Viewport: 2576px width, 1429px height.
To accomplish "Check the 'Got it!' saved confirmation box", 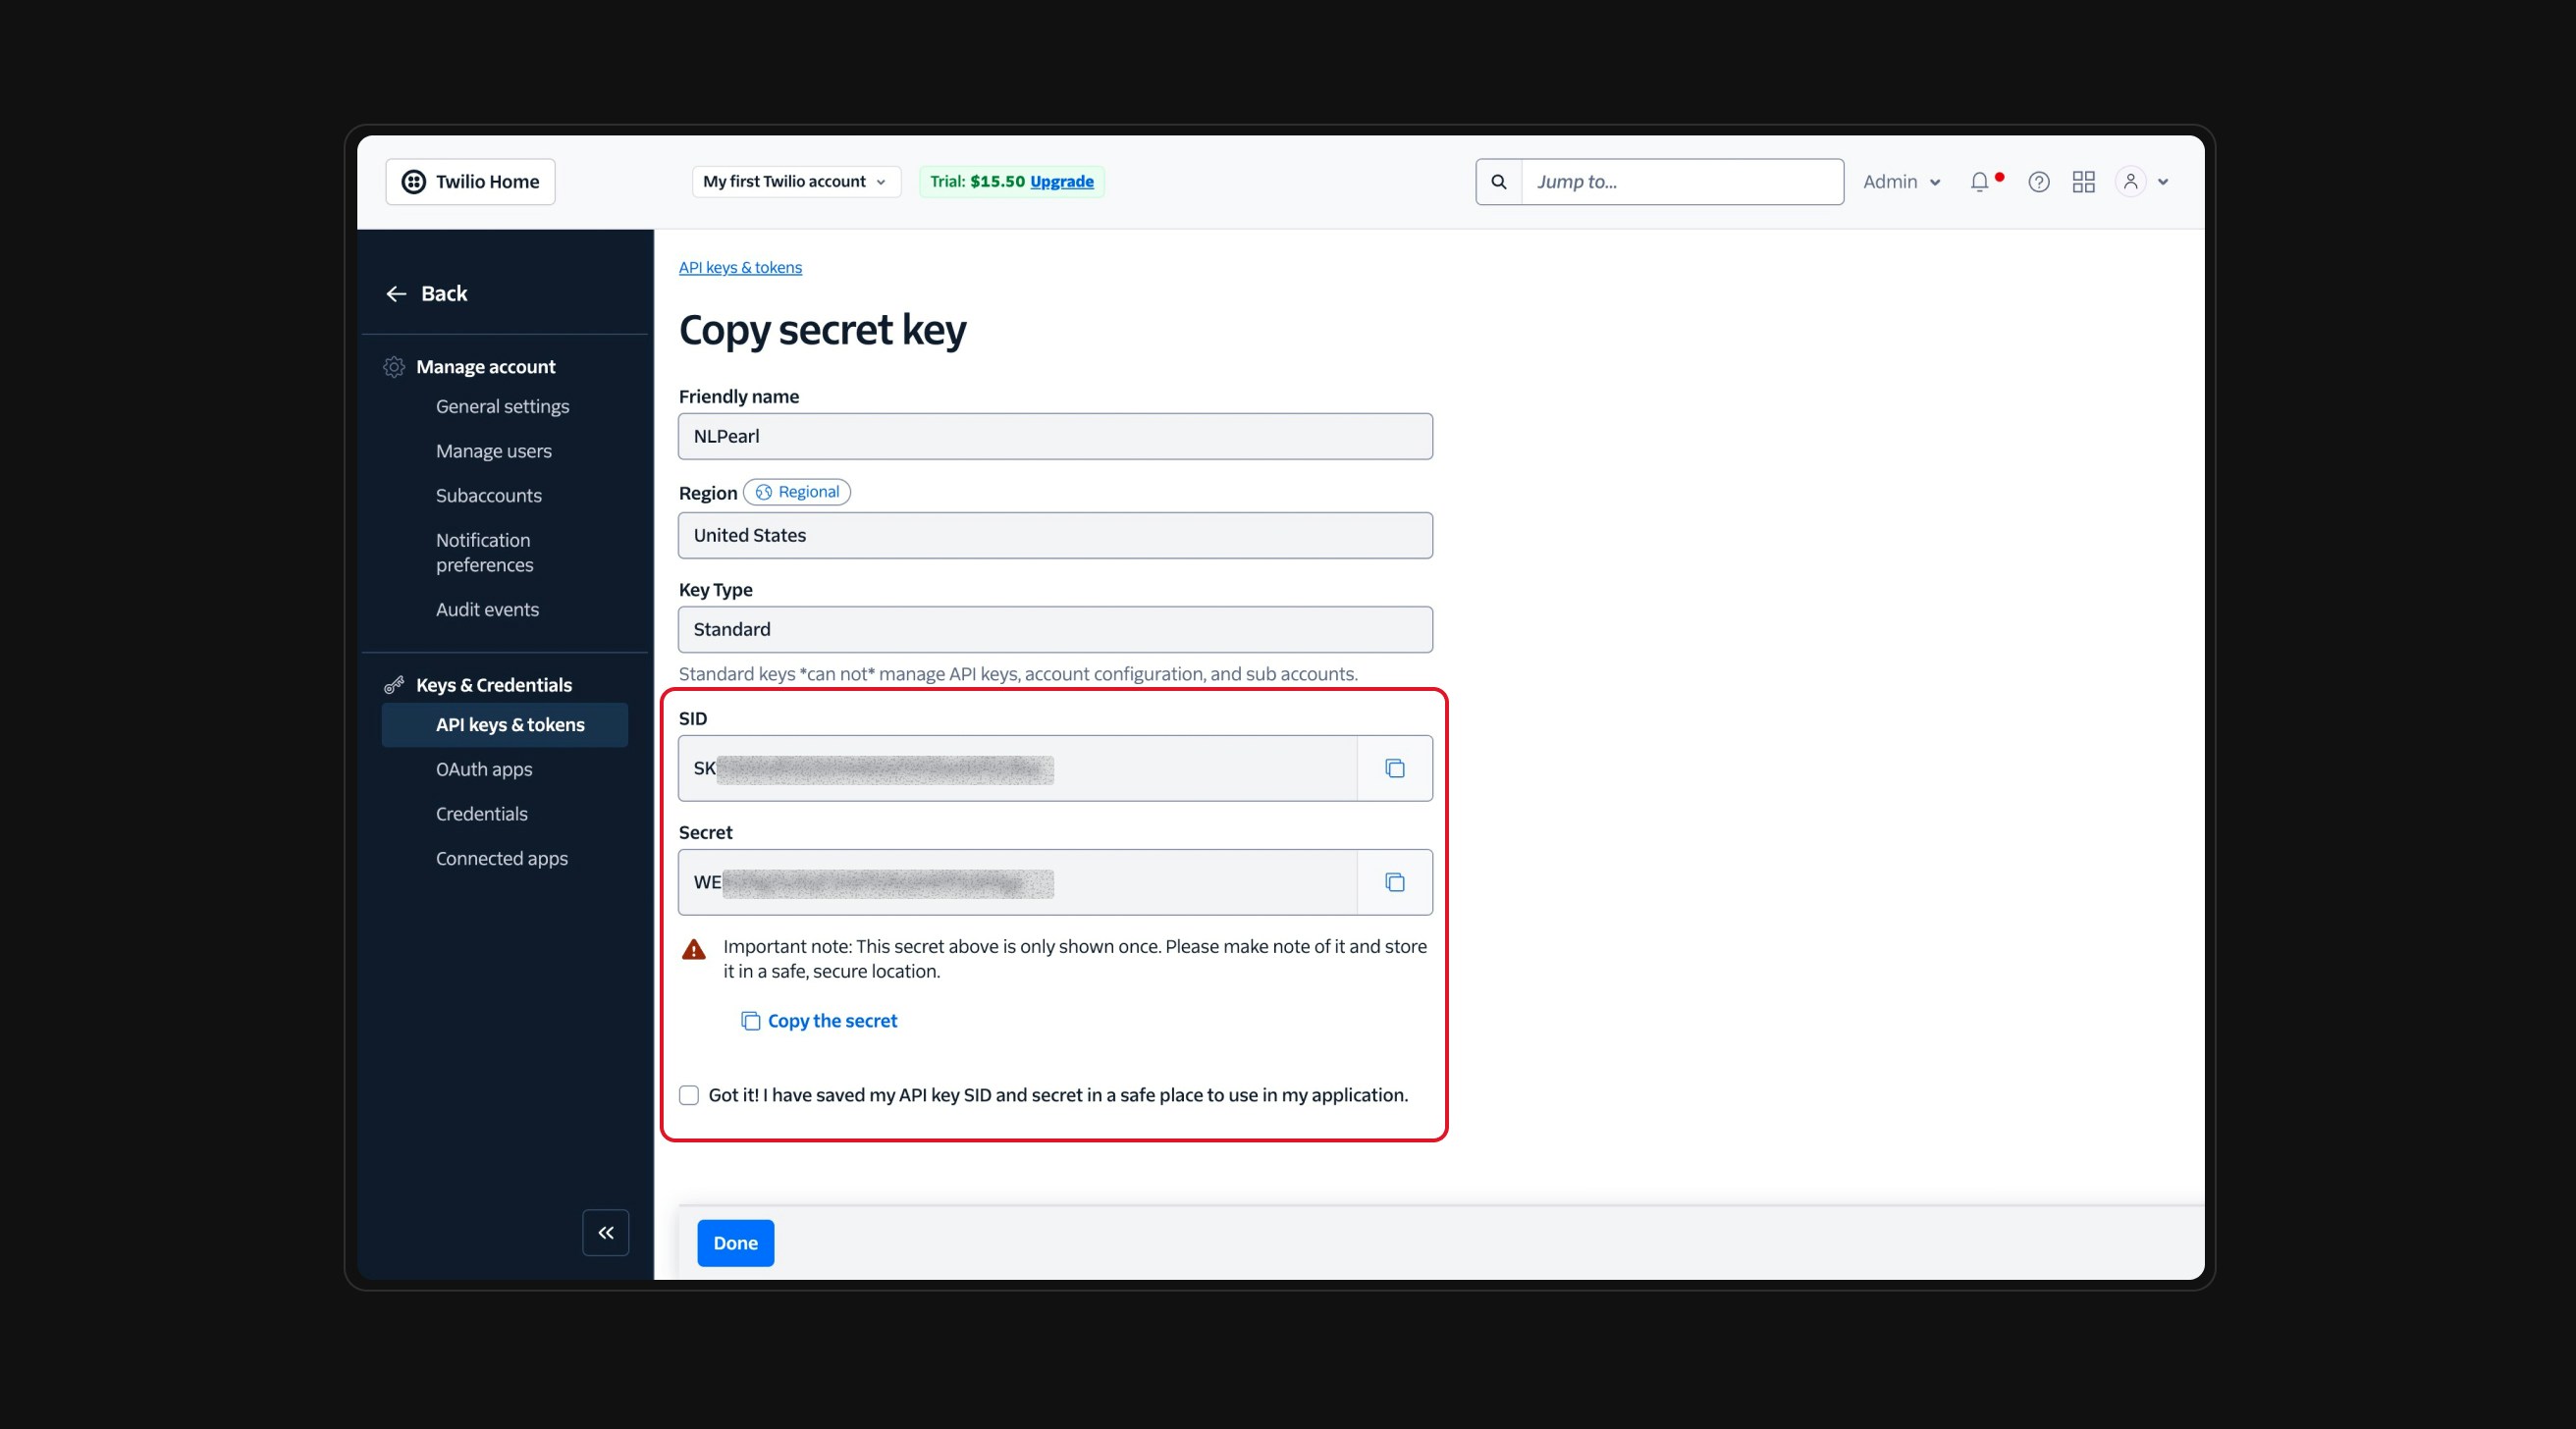I will pyautogui.click(x=689, y=1095).
